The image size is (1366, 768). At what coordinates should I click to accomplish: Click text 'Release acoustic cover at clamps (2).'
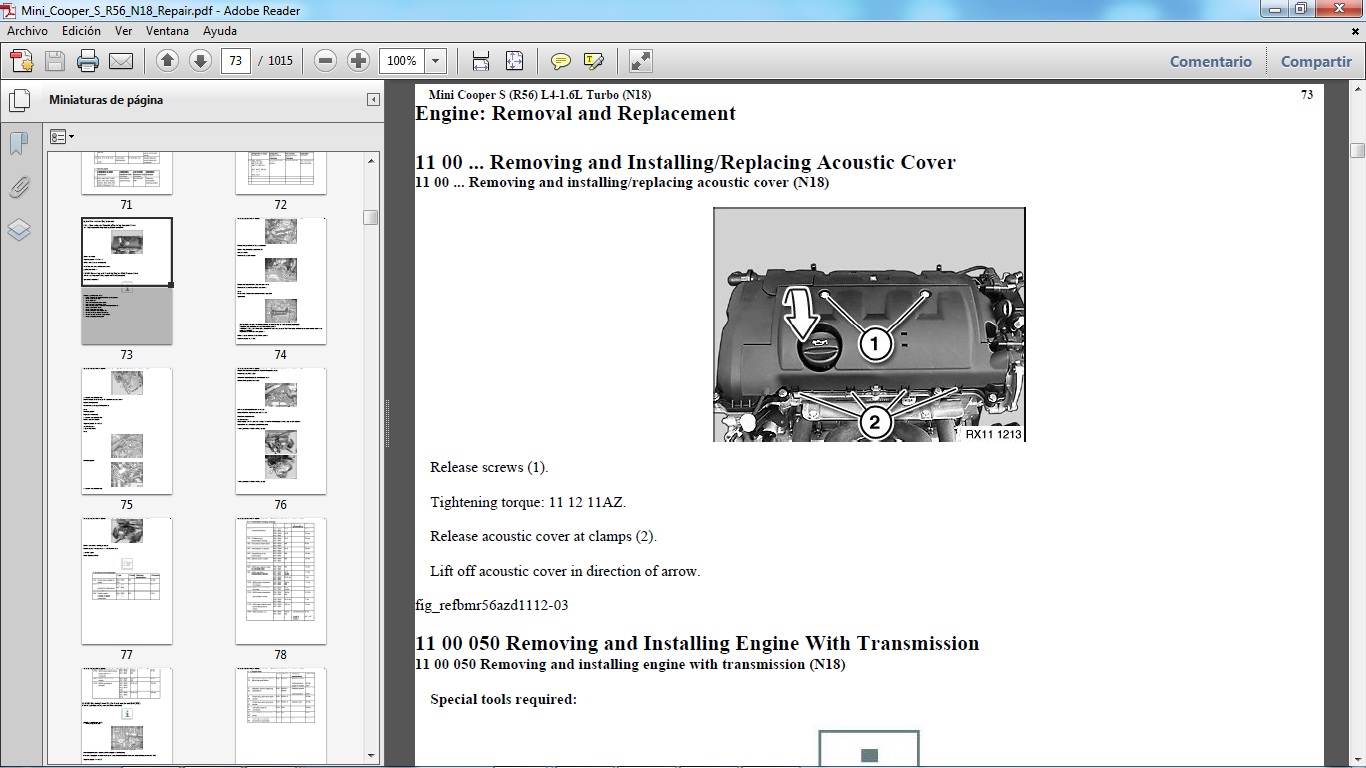(x=543, y=536)
